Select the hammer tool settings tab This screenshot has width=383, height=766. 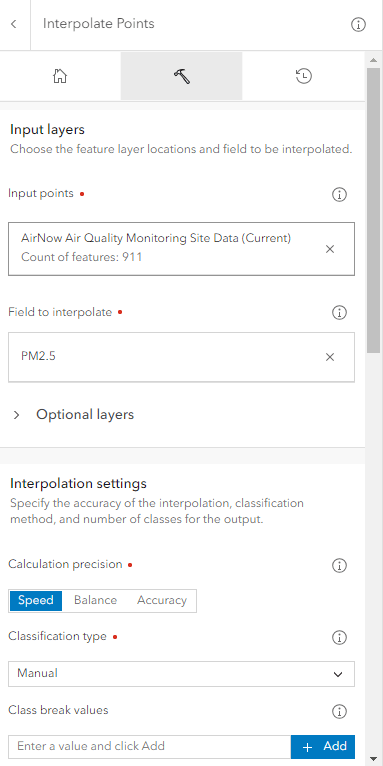181,76
